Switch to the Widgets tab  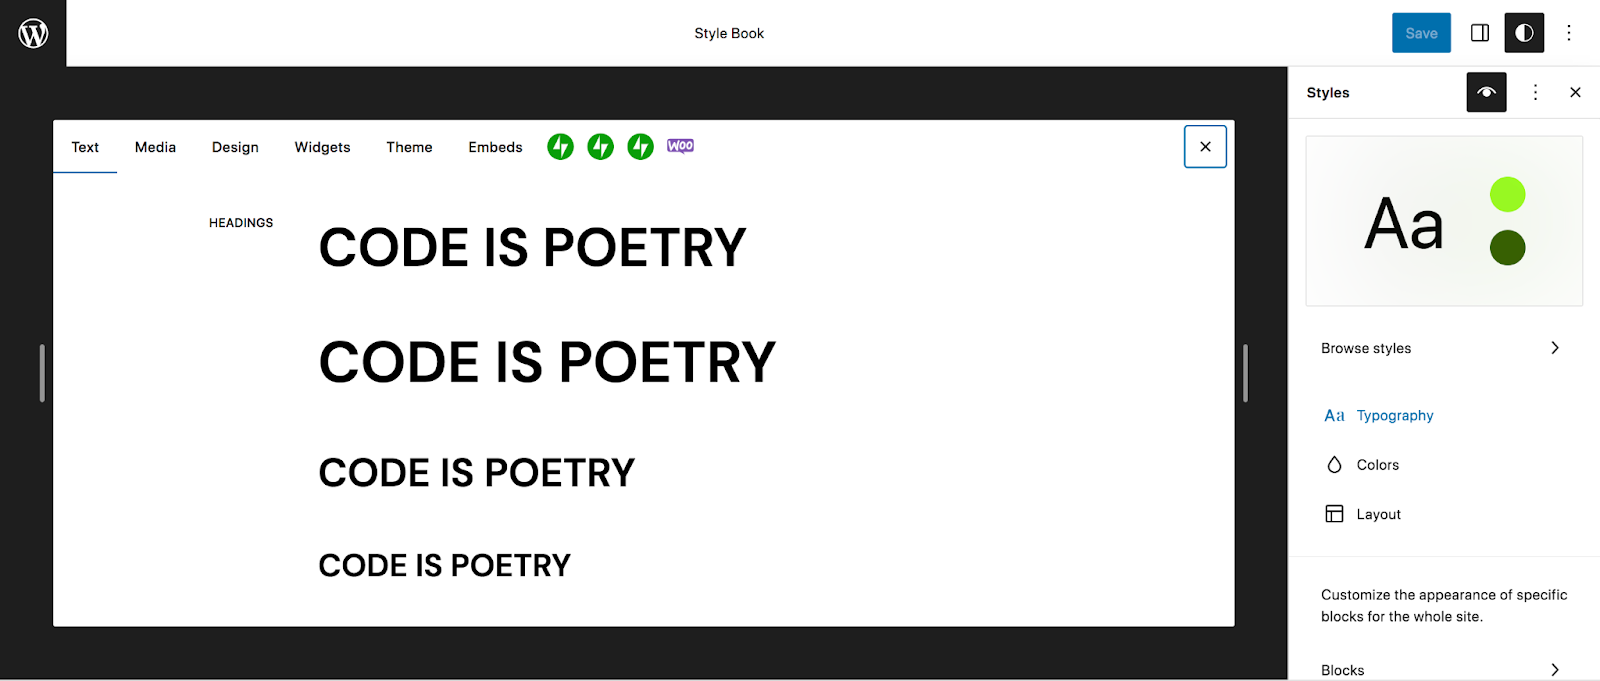pos(322,147)
